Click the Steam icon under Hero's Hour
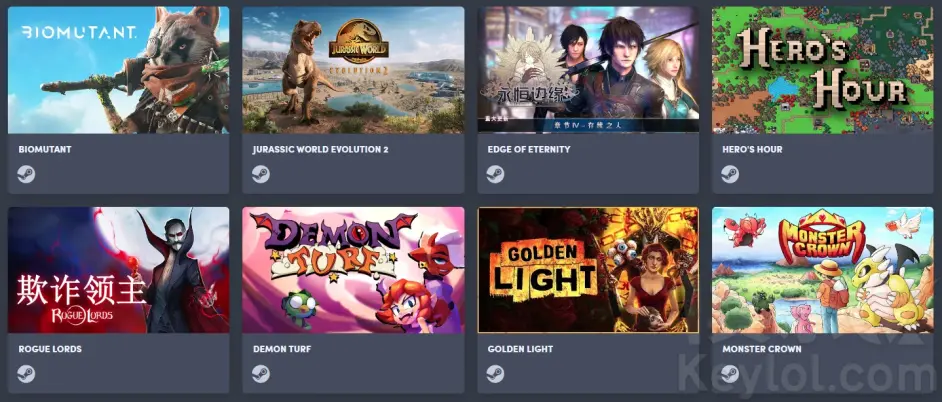The height and width of the screenshot is (402, 942). [730, 174]
